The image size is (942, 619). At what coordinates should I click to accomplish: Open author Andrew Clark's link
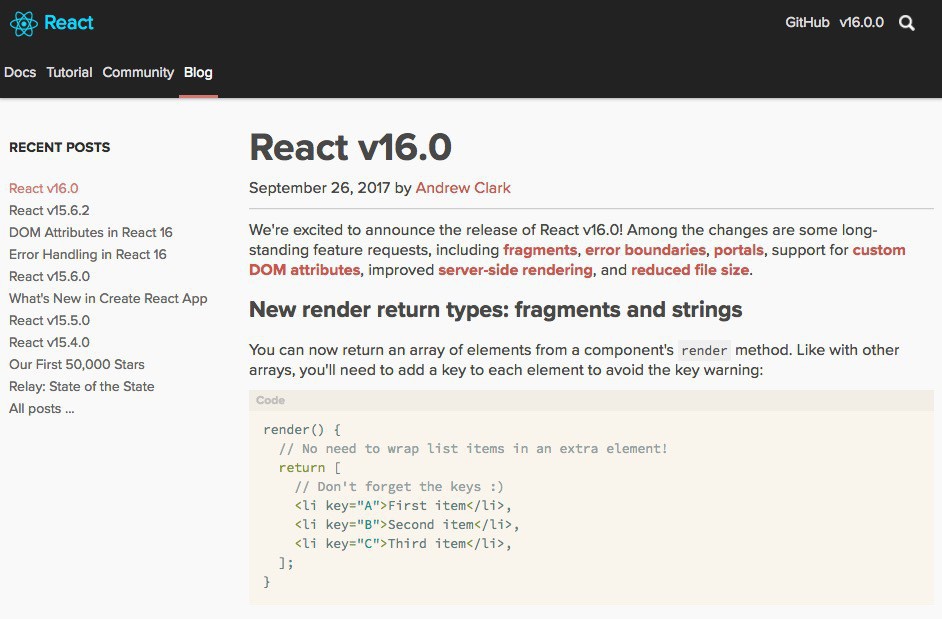[x=463, y=188]
